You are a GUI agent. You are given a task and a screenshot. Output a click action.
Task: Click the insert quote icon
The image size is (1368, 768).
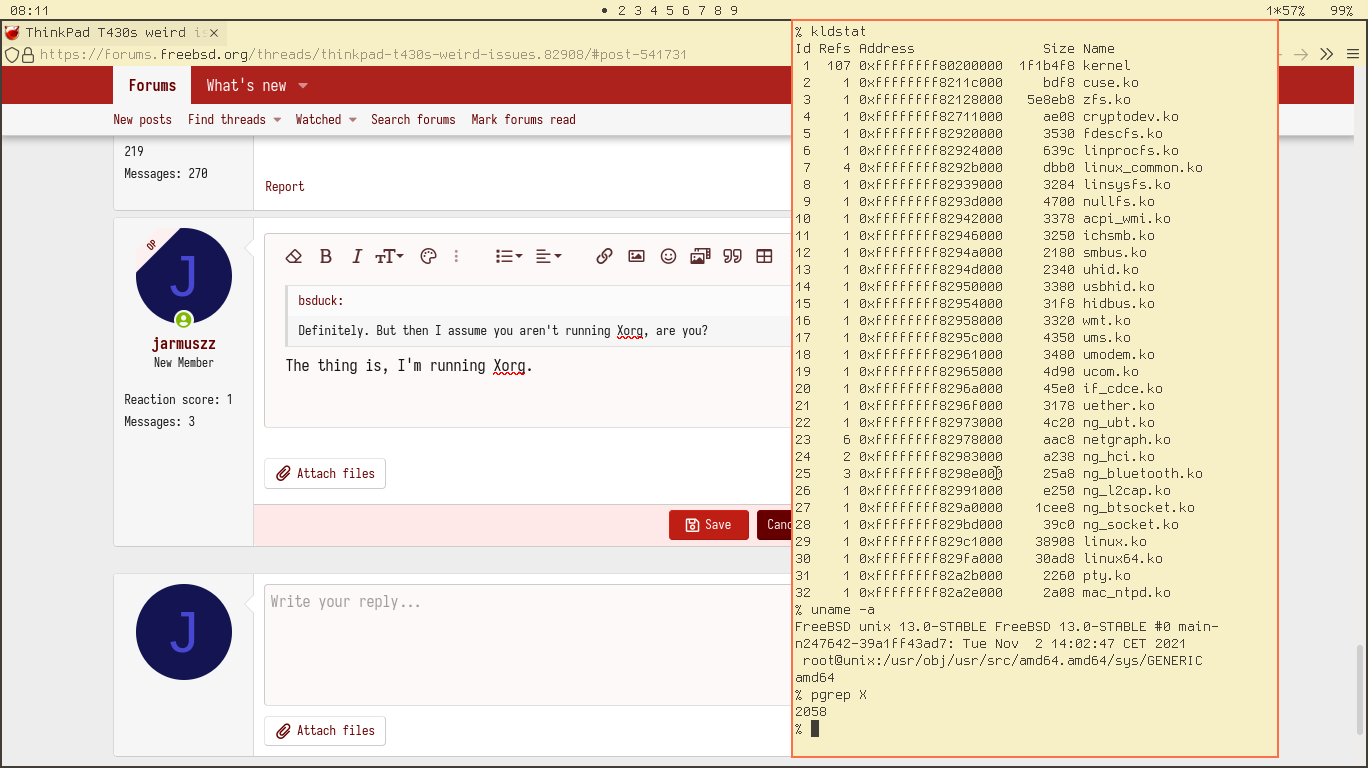(x=732, y=256)
